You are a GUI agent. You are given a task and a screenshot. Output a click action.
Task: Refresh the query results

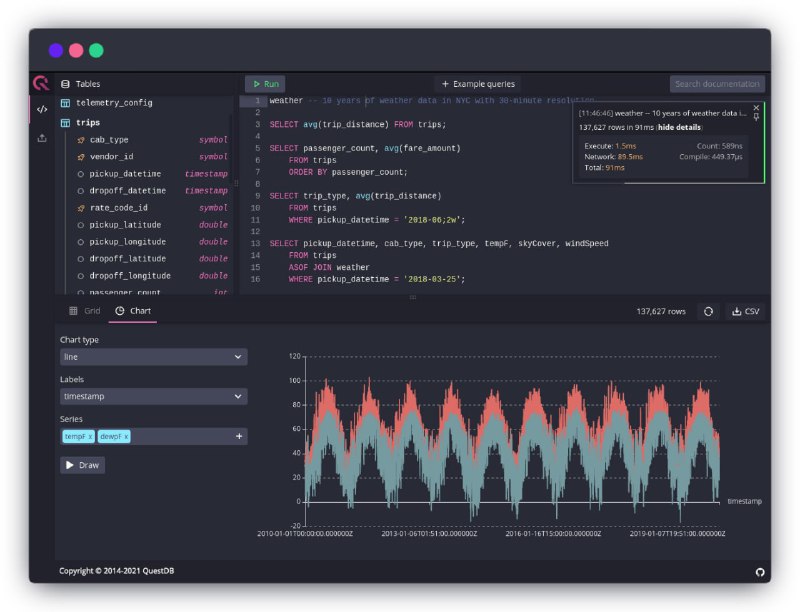pyautogui.click(x=708, y=312)
